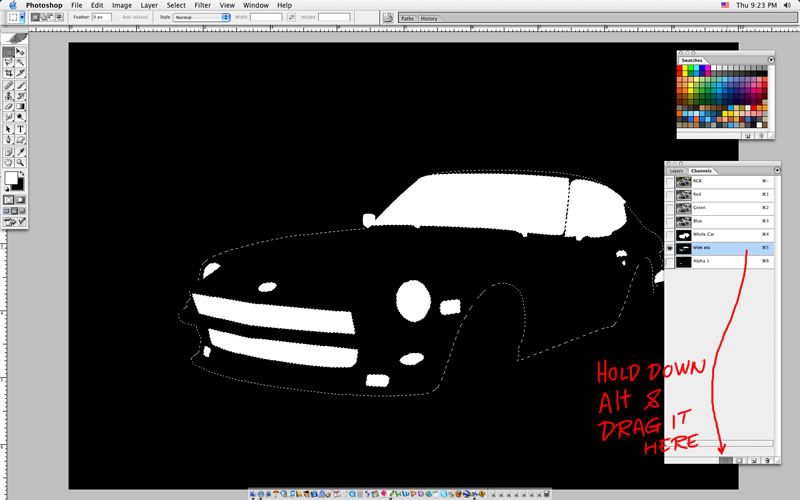Image resolution: width=800 pixels, height=500 pixels.
Task: Select the Magic Wand tool
Action: point(21,62)
